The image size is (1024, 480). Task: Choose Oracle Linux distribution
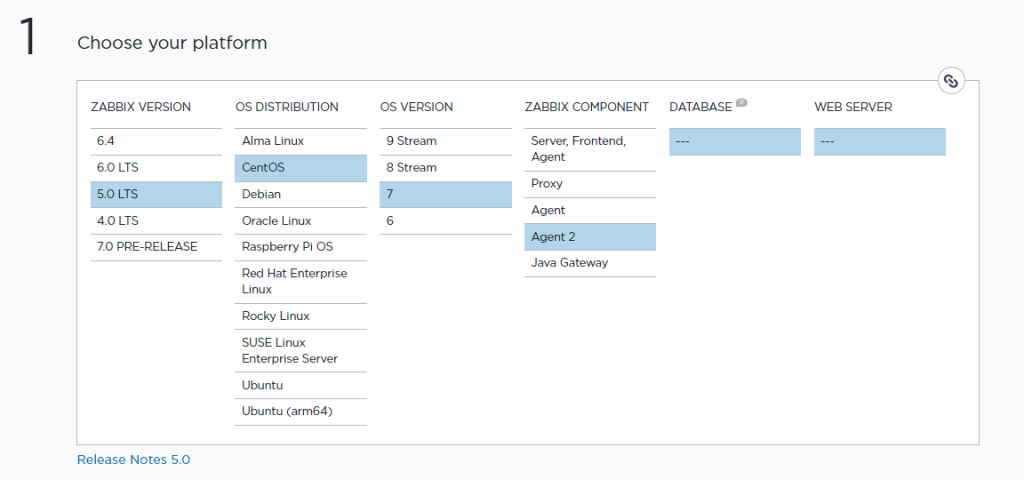tap(300, 220)
